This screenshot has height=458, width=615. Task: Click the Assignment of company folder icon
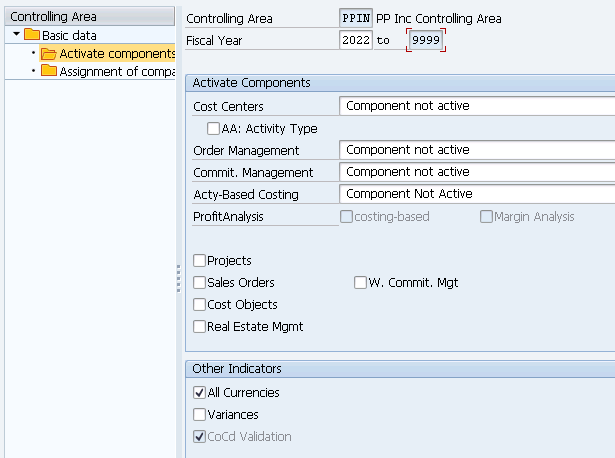tap(49, 71)
